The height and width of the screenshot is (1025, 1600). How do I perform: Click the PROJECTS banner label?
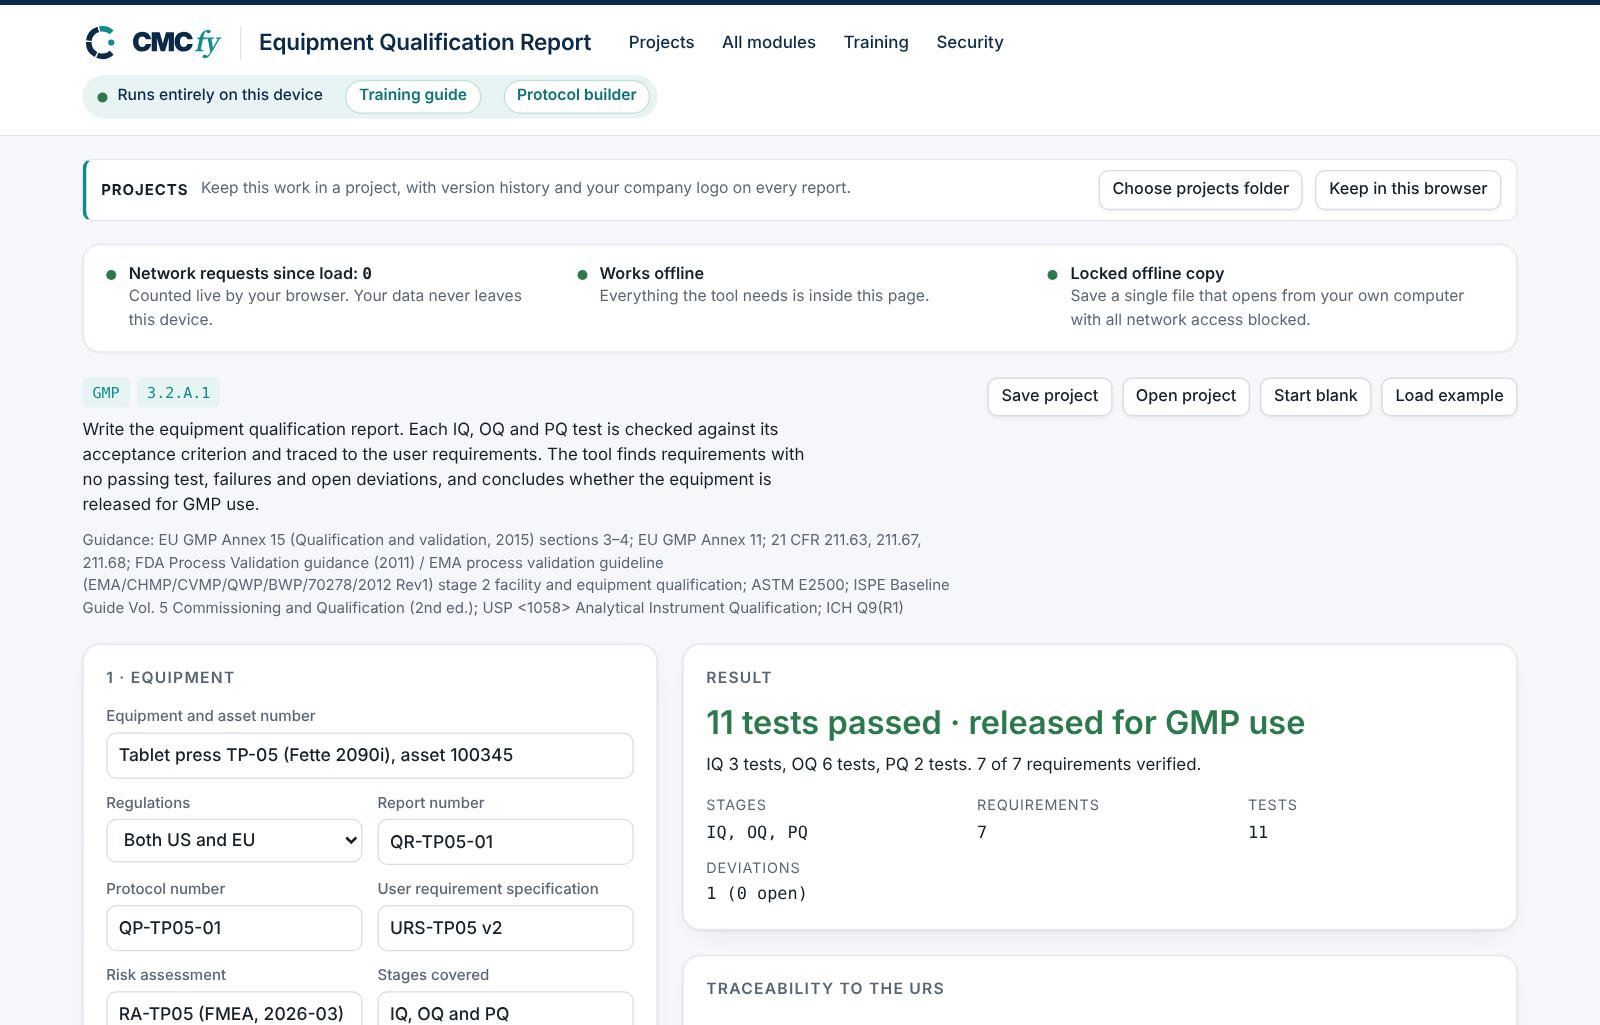(x=144, y=190)
